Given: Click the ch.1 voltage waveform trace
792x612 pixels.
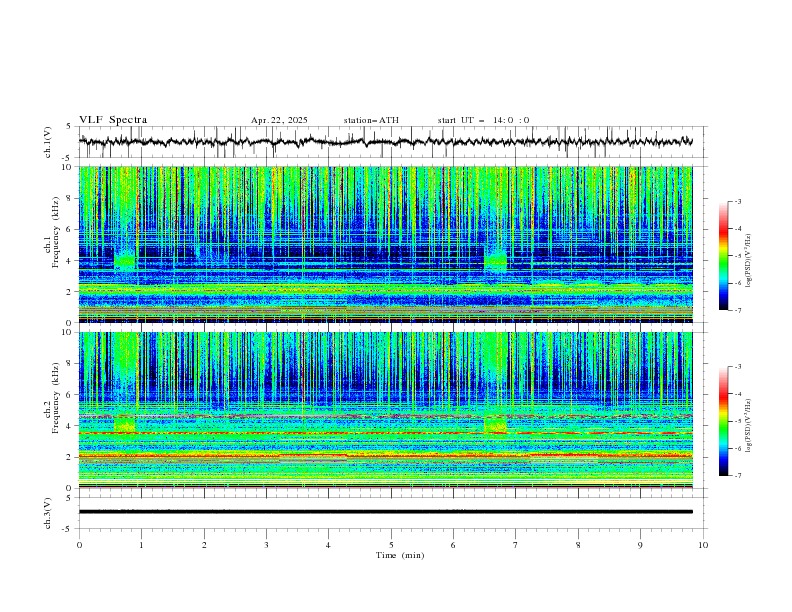Looking at the screenshot, I should (x=385, y=141).
